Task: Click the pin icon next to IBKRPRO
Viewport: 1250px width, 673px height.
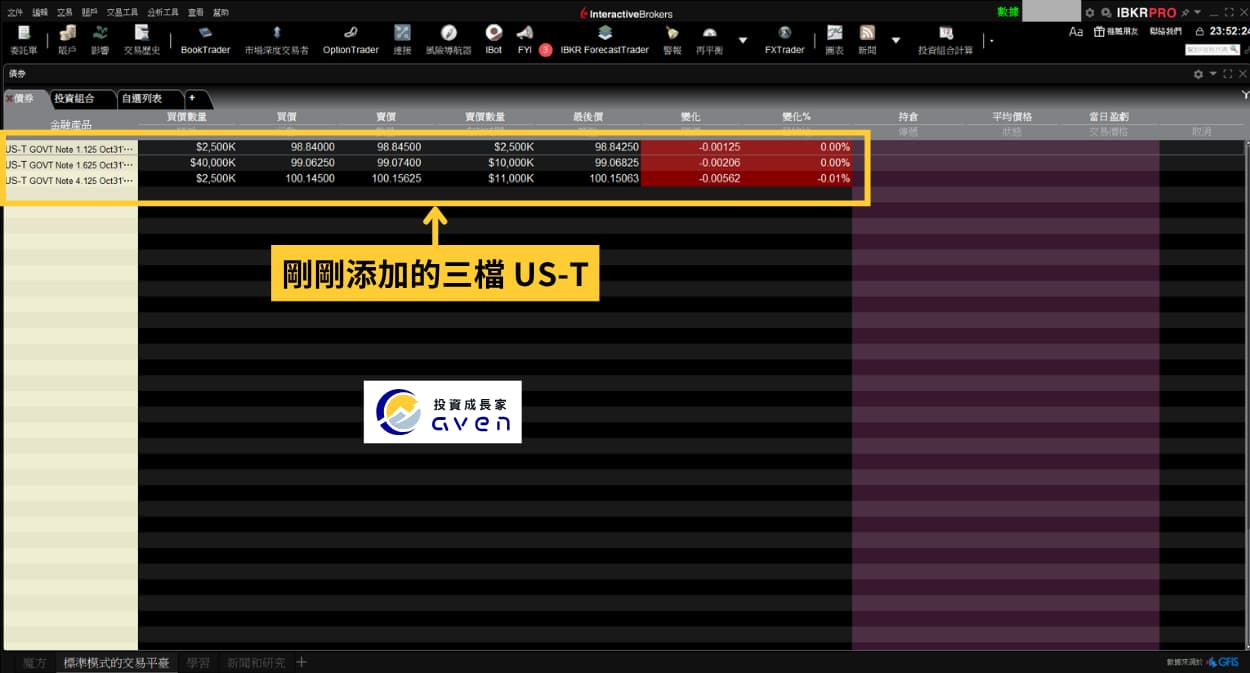Action: coord(1185,13)
